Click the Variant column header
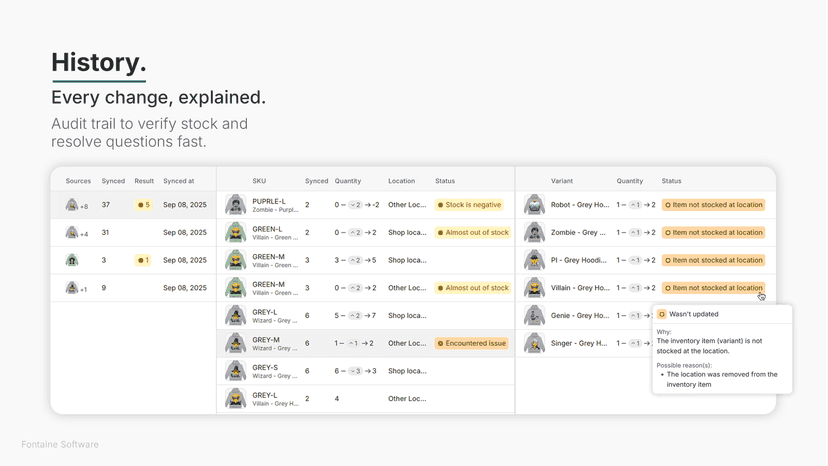Viewport: 828px width, 466px height. [562, 181]
